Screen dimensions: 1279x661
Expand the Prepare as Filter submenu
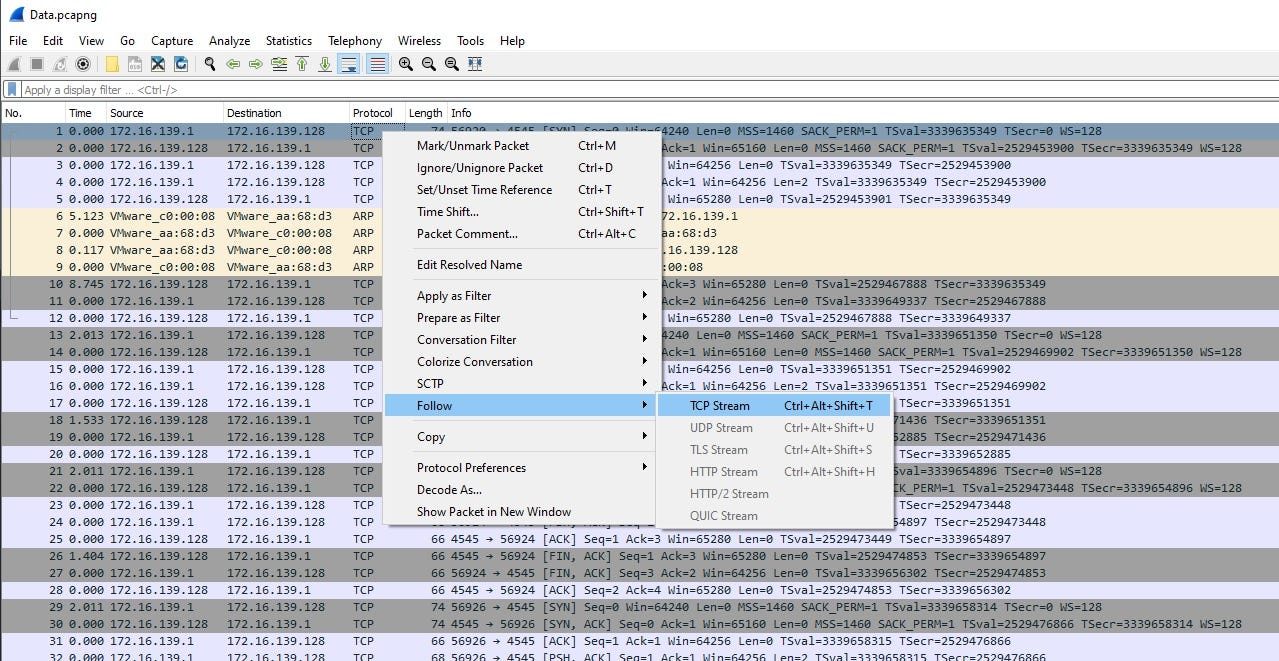click(521, 318)
